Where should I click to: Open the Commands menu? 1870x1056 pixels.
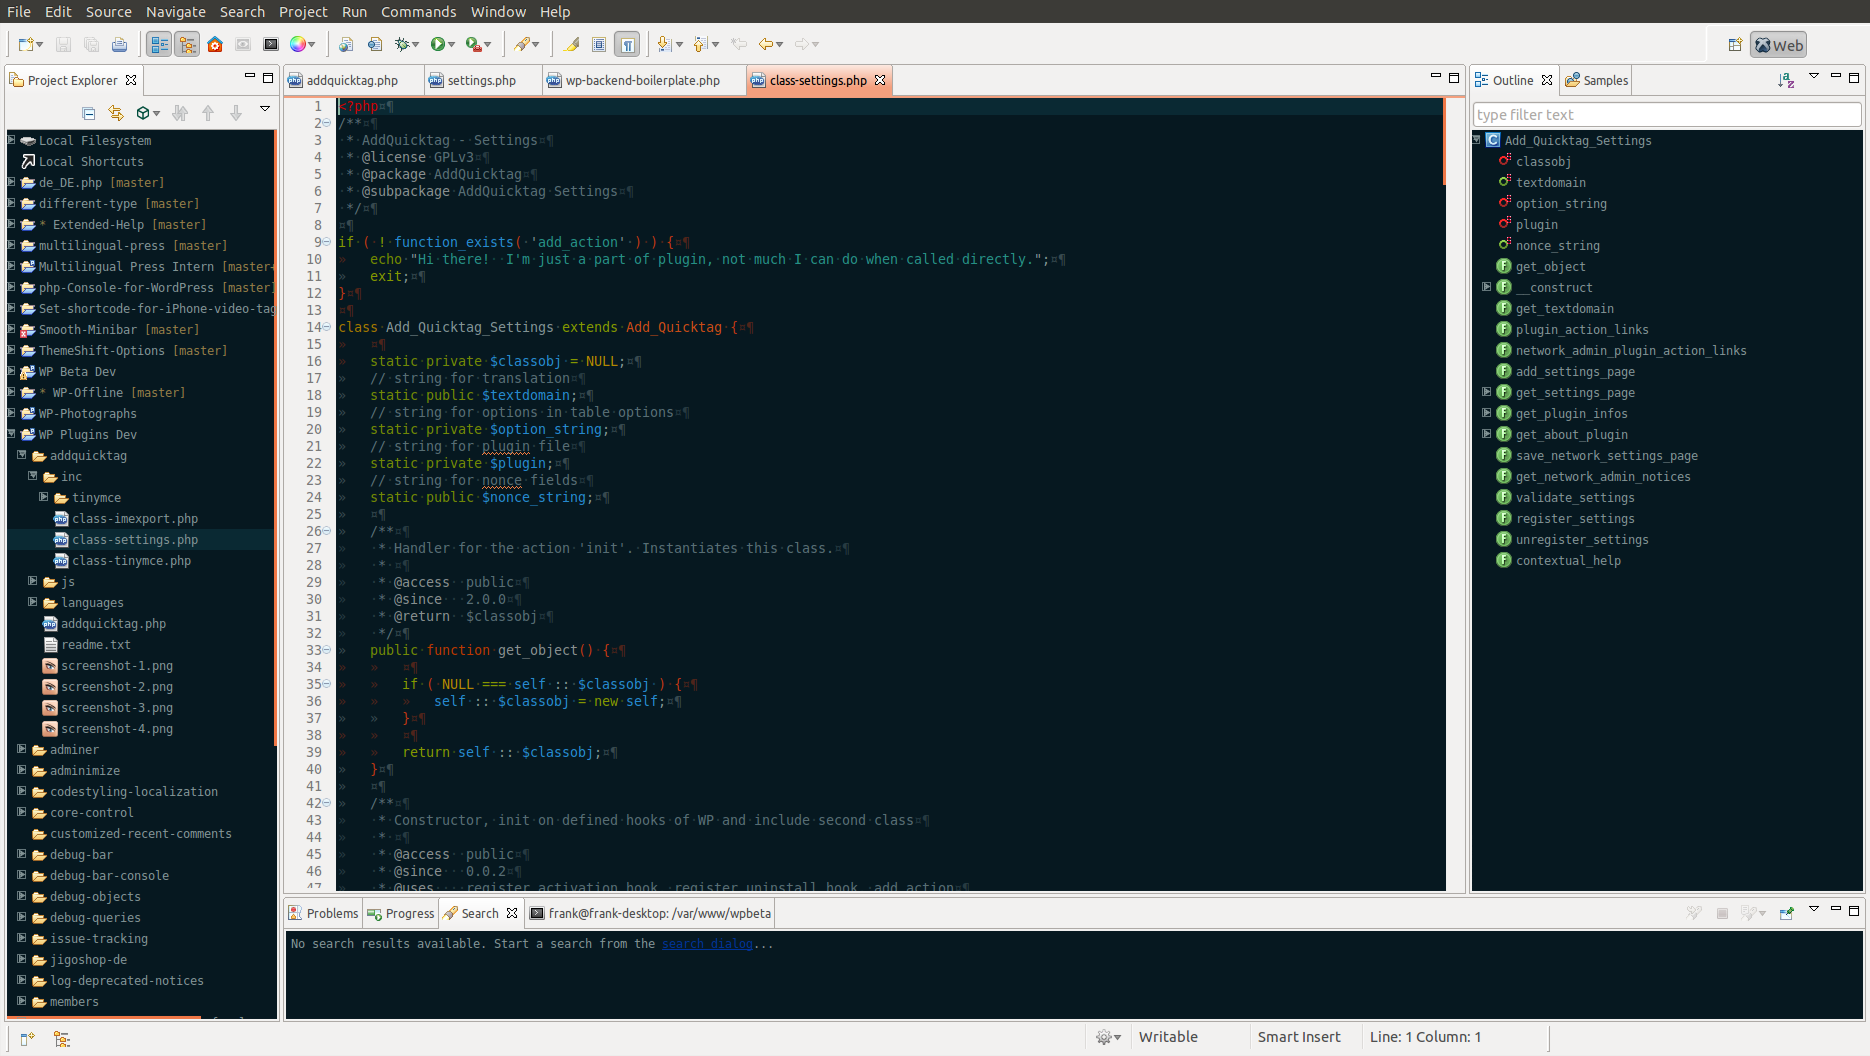click(419, 12)
